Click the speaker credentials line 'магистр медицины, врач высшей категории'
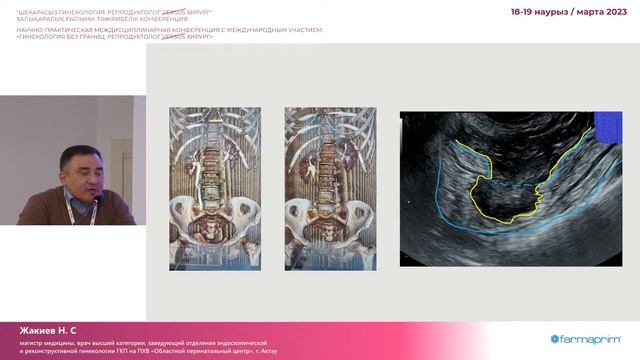The width and height of the screenshot is (640, 360). coord(143,343)
